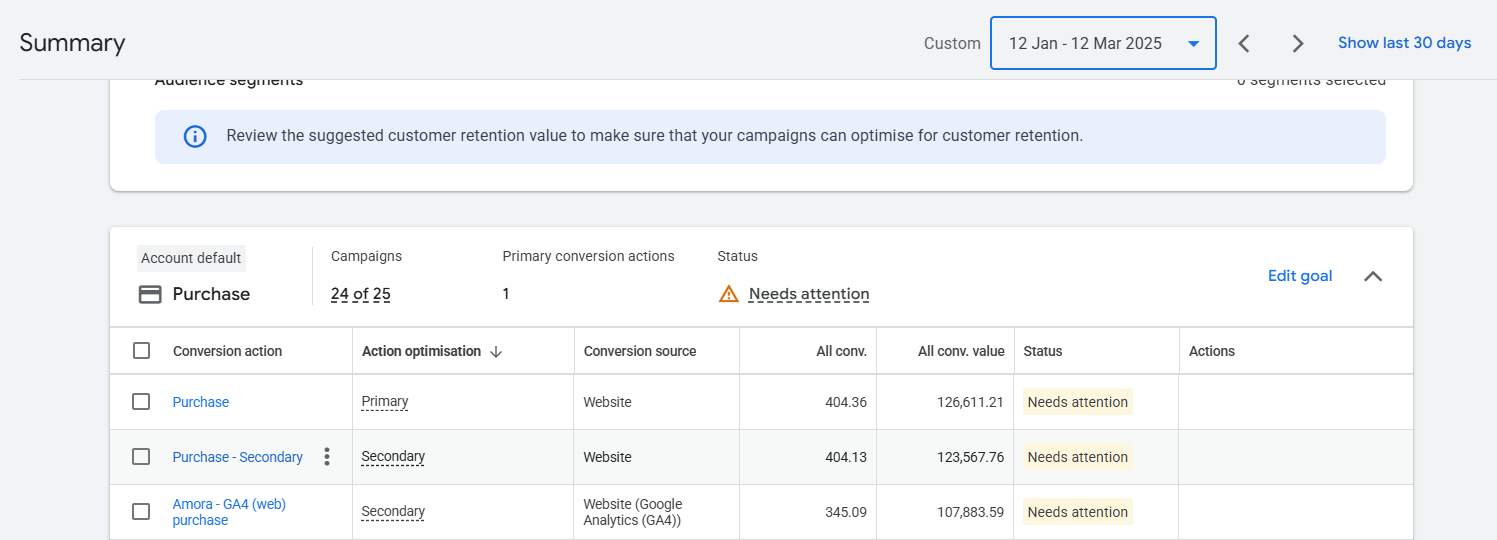Click Edit goal link
The width and height of the screenshot is (1497, 540).
(1300, 276)
